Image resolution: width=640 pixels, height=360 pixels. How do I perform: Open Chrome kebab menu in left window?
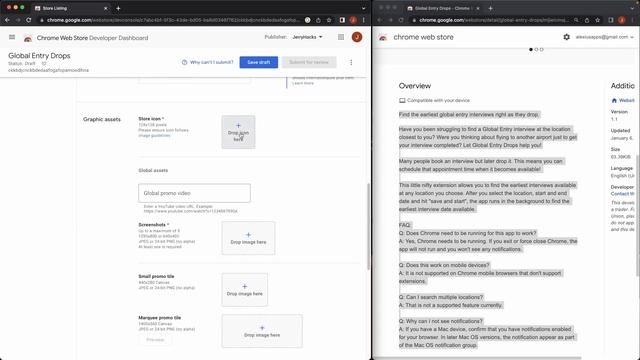click(363, 20)
